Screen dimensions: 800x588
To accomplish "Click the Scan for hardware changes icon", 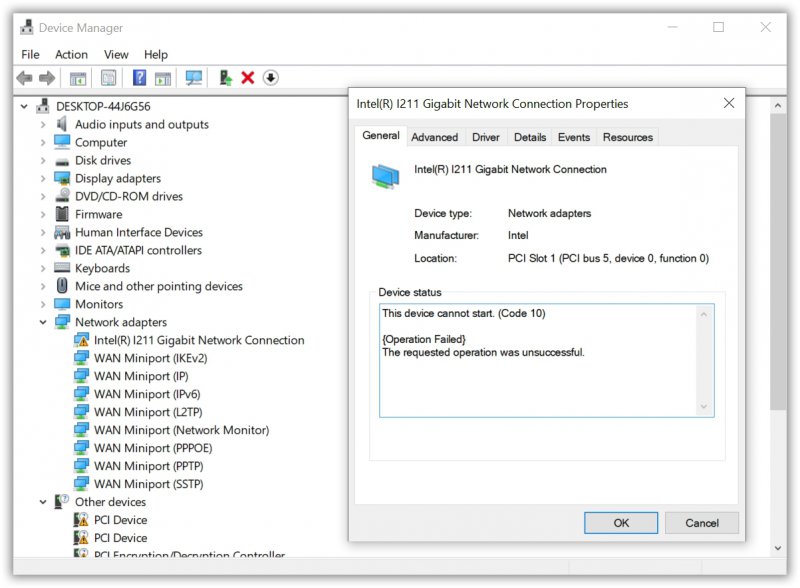I will coord(194,77).
